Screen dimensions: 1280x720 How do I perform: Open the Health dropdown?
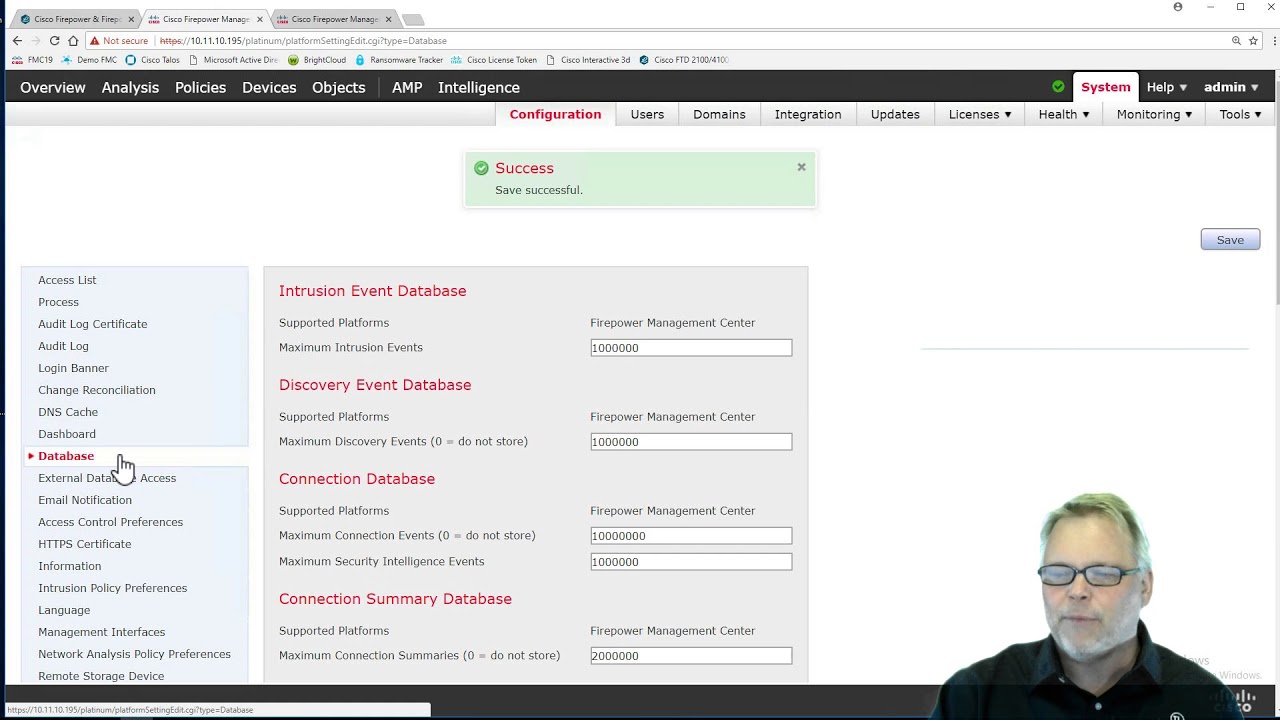[x=1064, y=114]
